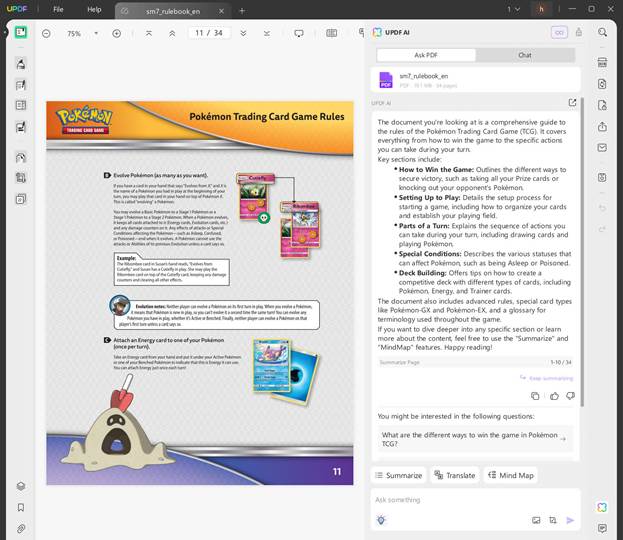Click the thumbs up feedback icon
Image resolution: width=623 pixels, height=540 pixels.
554,396
